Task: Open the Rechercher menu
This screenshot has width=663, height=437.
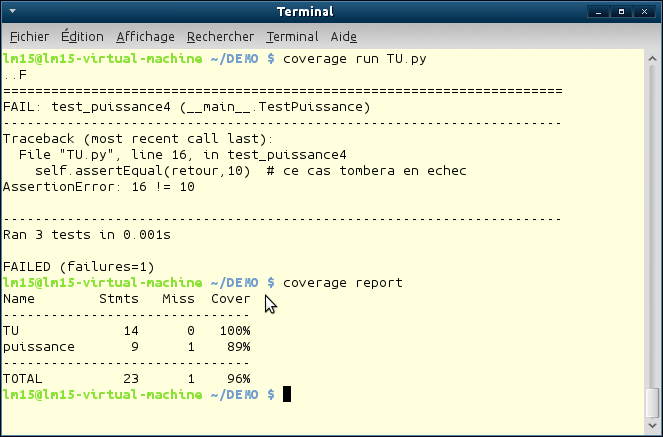Action: (220, 36)
